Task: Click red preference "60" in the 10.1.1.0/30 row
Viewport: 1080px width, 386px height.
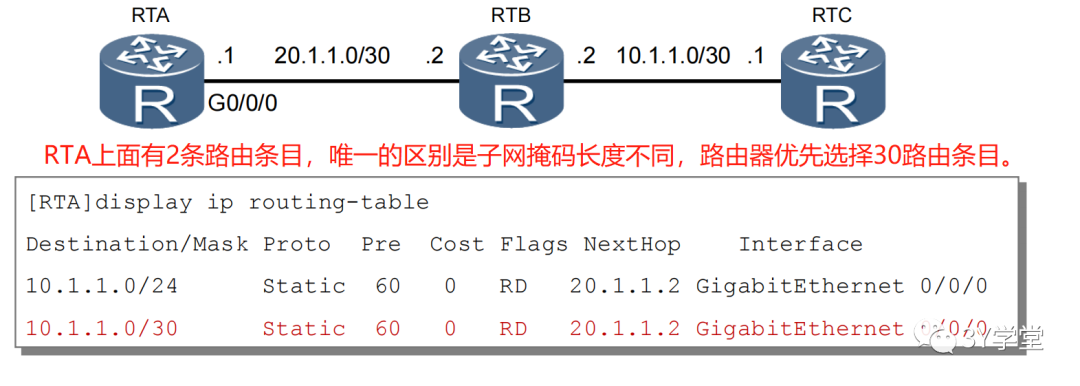Action: [x=388, y=329]
